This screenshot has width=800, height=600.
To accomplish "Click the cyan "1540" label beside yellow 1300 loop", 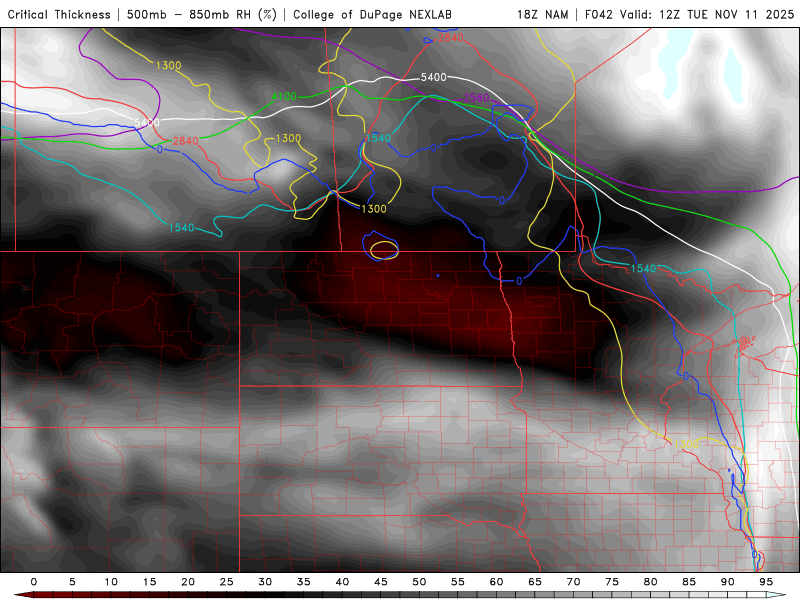I will point(378,138).
